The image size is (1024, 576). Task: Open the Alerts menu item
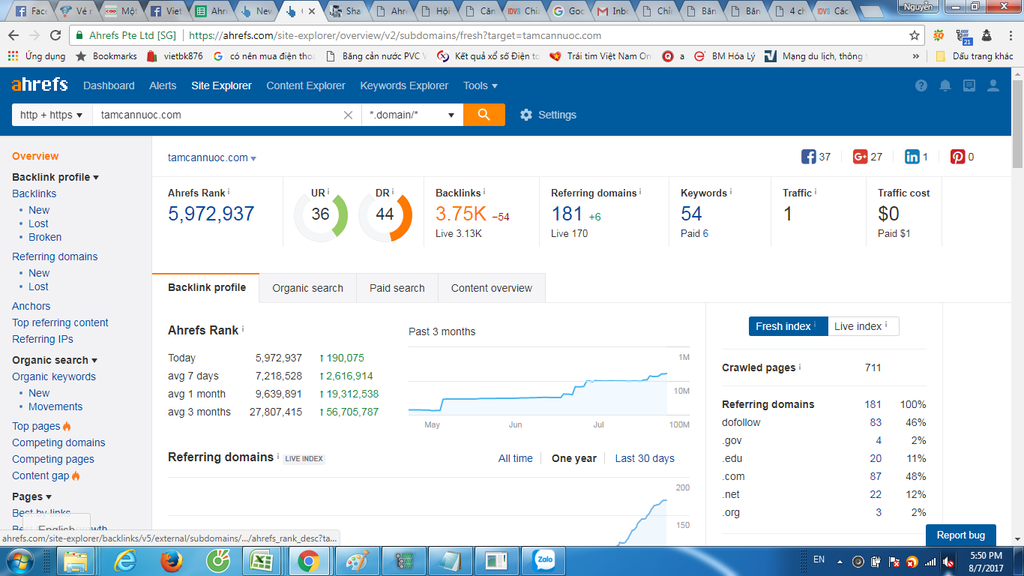pyautogui.click(x=163, y=86)
